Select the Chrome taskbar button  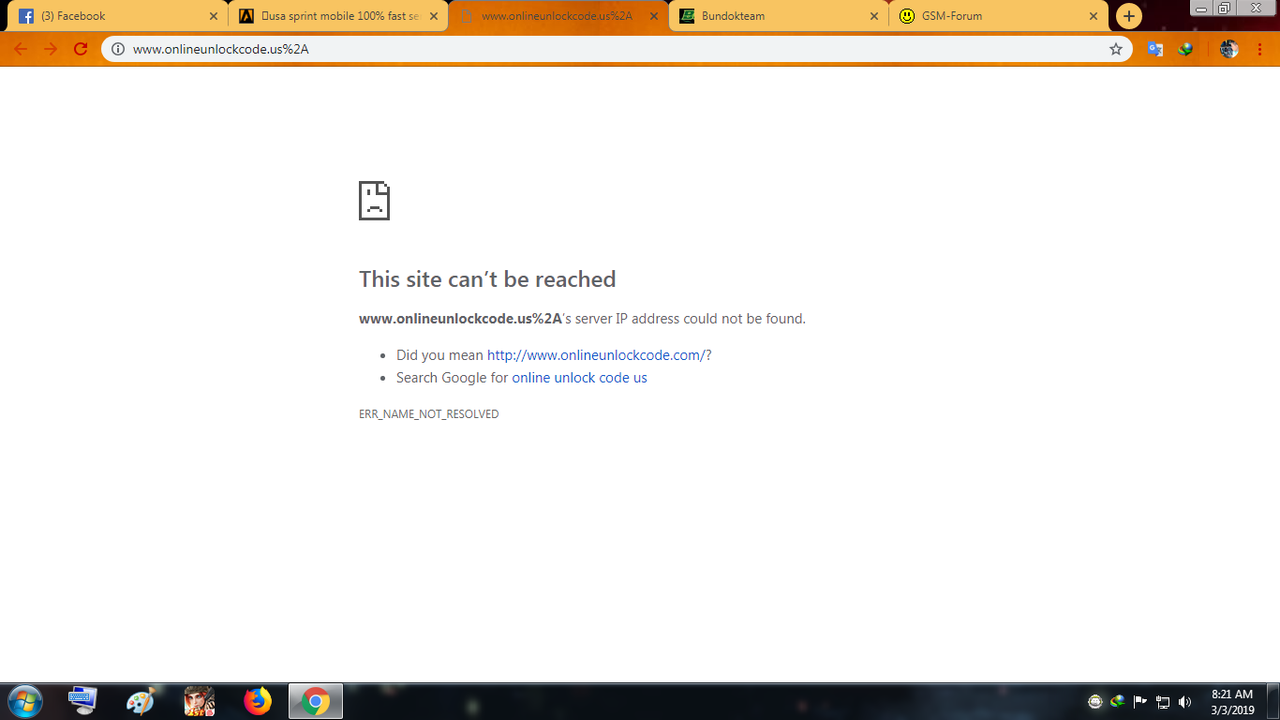[316, 702]
